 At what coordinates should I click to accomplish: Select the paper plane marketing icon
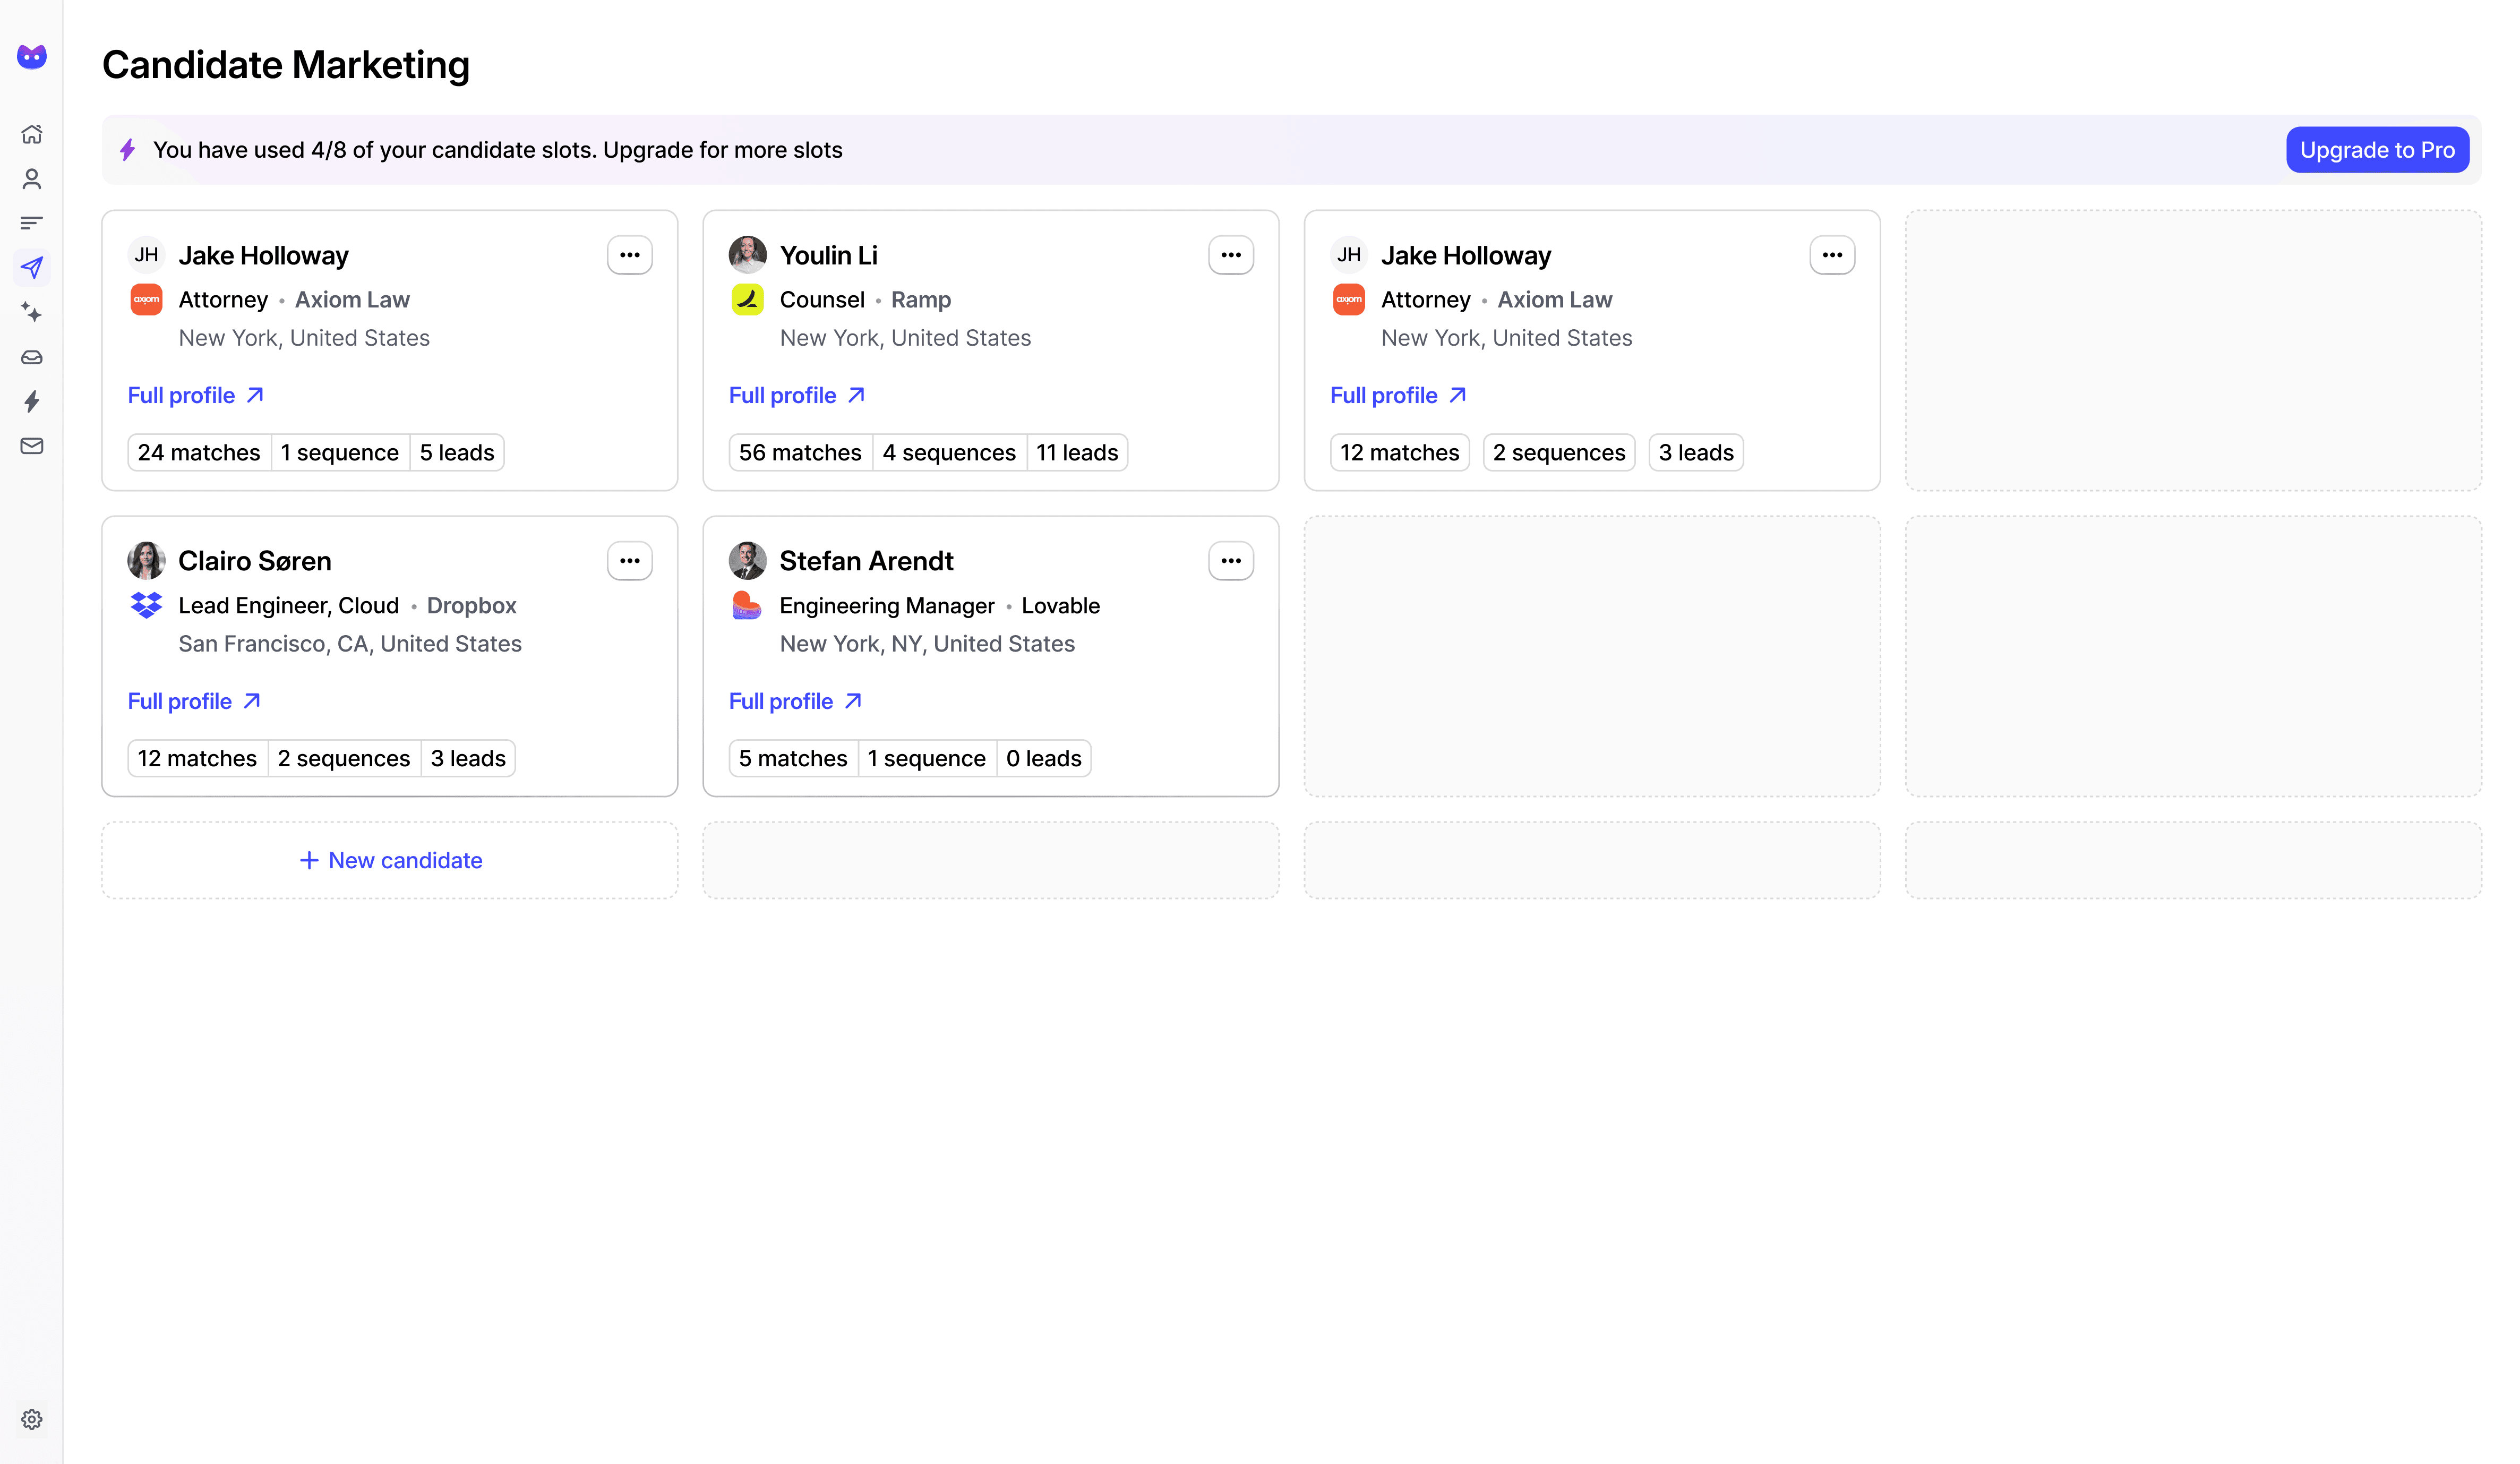(32, 267)
